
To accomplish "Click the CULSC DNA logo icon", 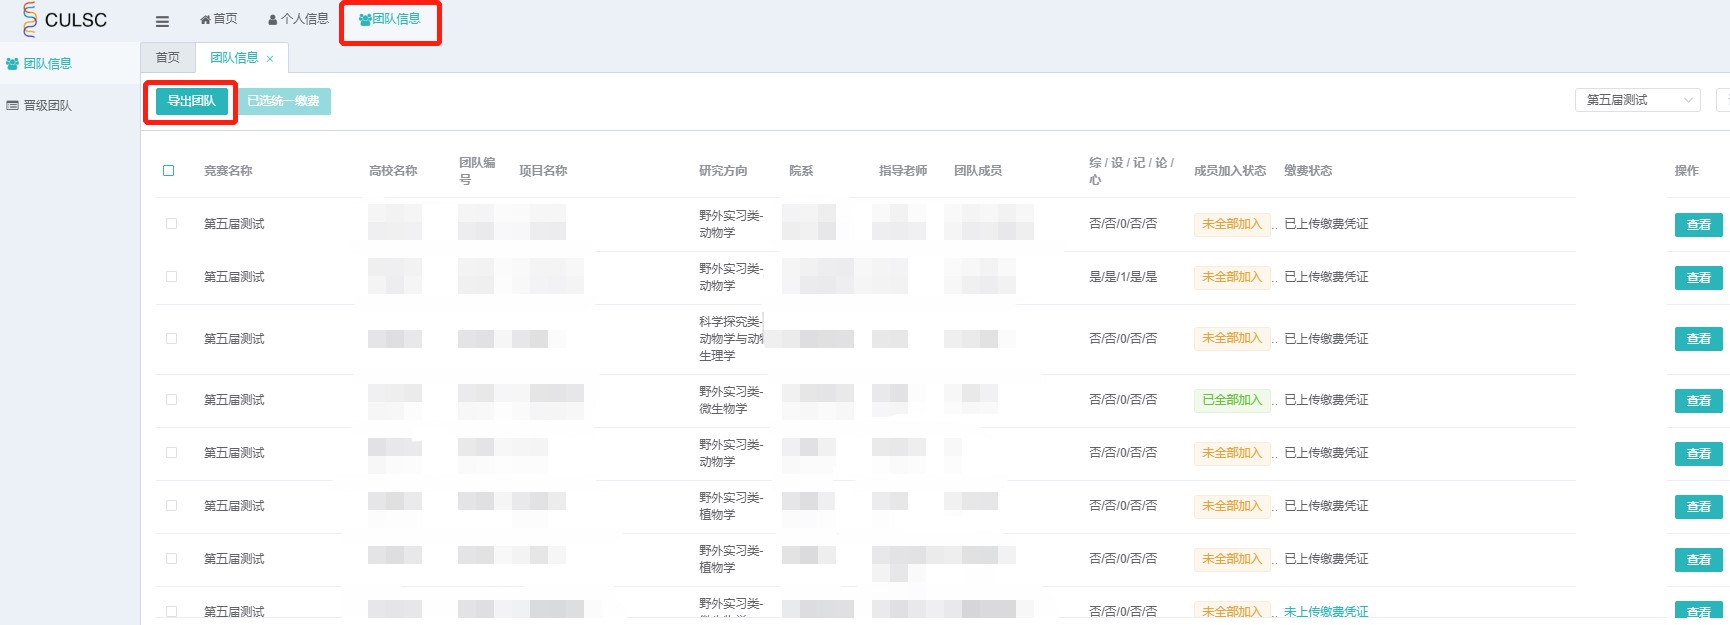I will pyautogui.click(x=29, y=19).
